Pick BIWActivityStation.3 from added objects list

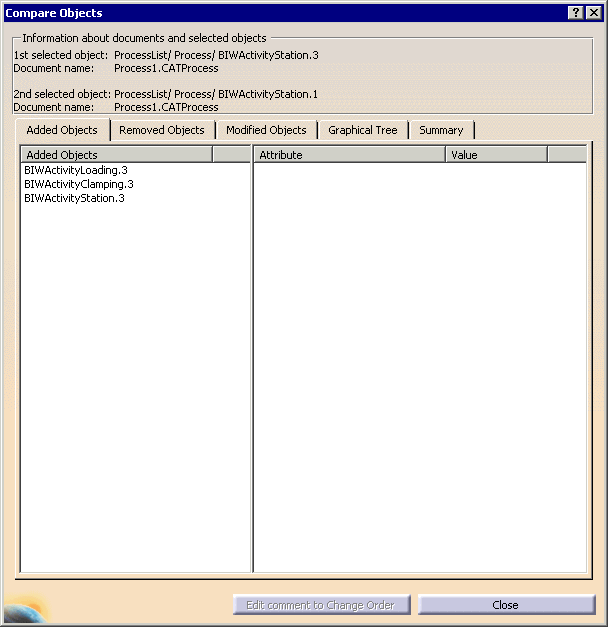click(74, 198)
